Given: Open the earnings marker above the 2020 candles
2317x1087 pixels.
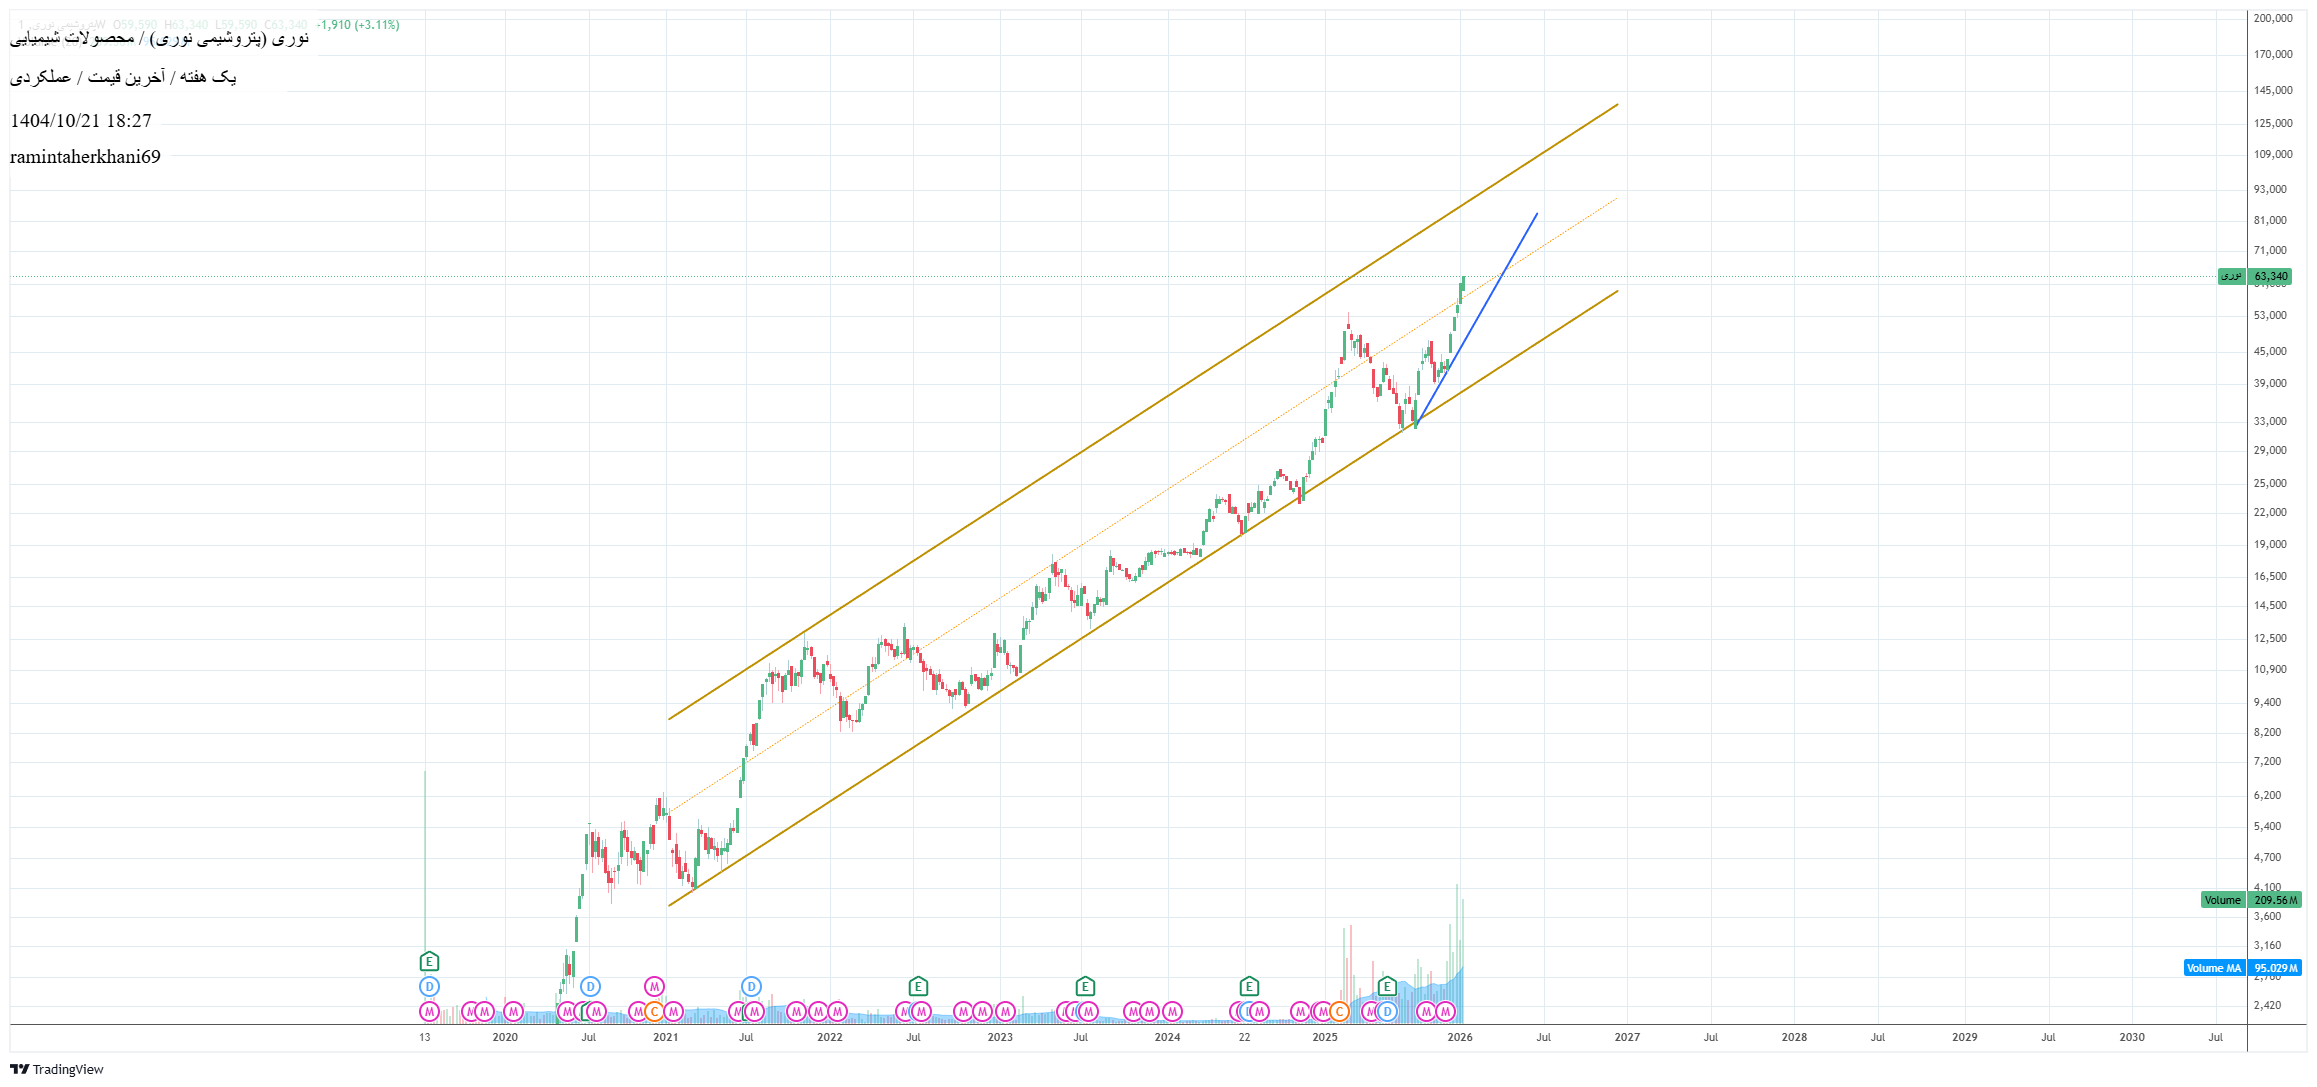Looking at the screenshot, I should (427, 962).
